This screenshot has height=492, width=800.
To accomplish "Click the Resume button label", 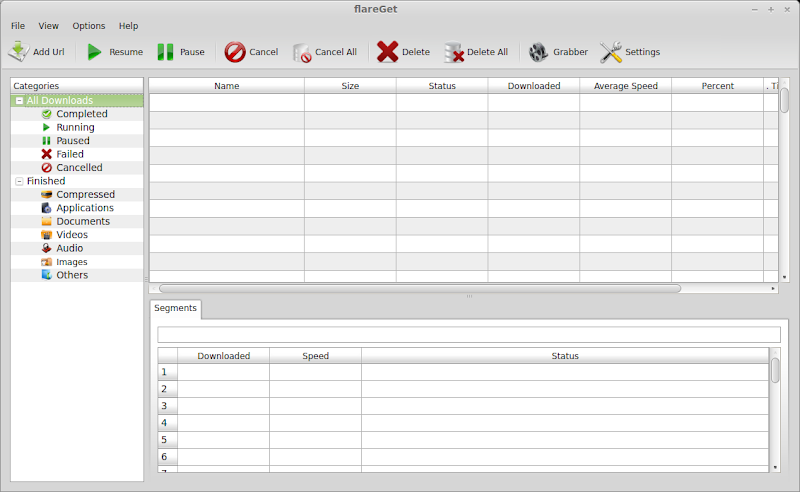I will click(x=126, y=52).
